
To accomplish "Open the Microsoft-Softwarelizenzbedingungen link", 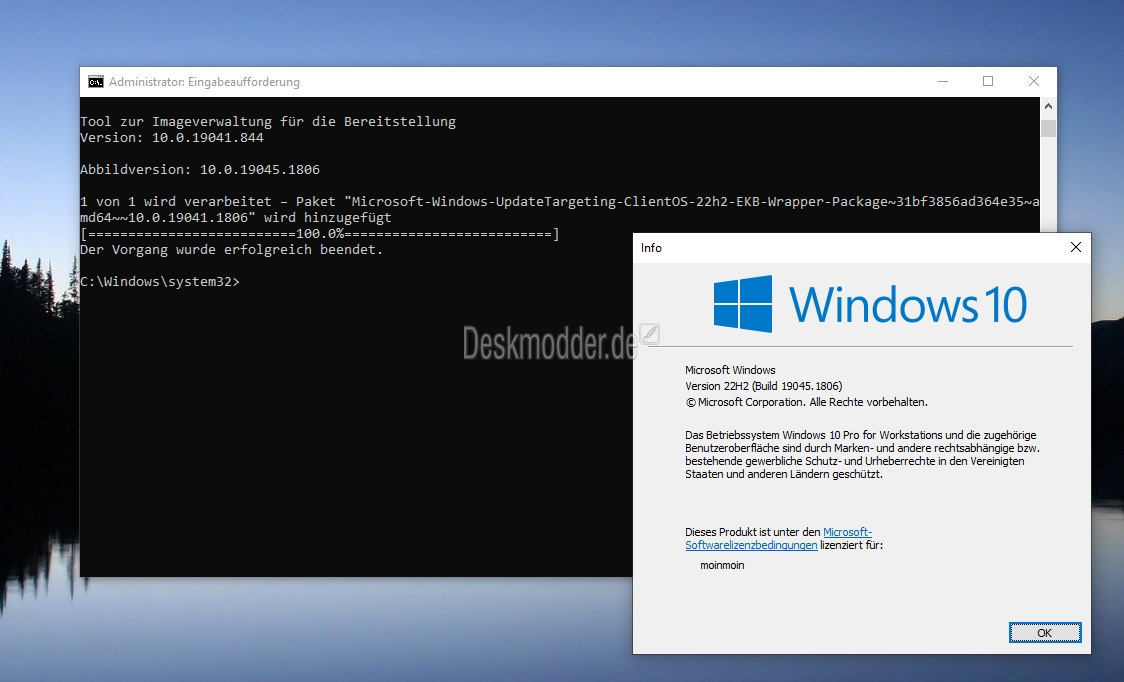I will pos(778,539).
